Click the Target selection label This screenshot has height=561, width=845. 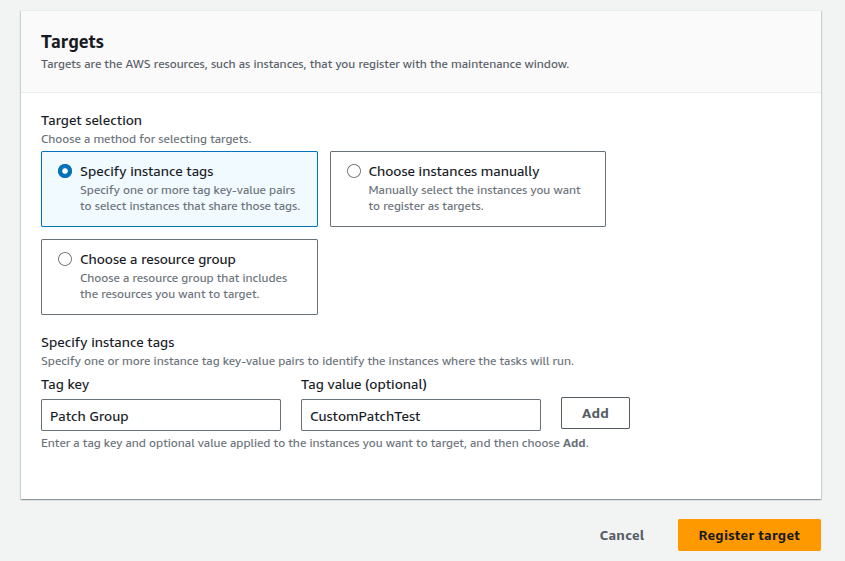pyautogui.click(x=92, y=120)
